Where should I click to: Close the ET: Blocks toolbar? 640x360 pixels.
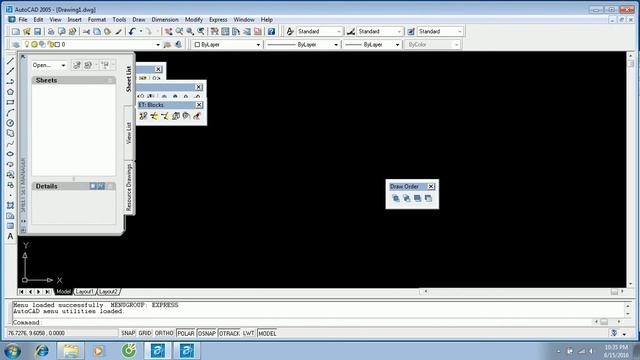click(x=199, y=105)
